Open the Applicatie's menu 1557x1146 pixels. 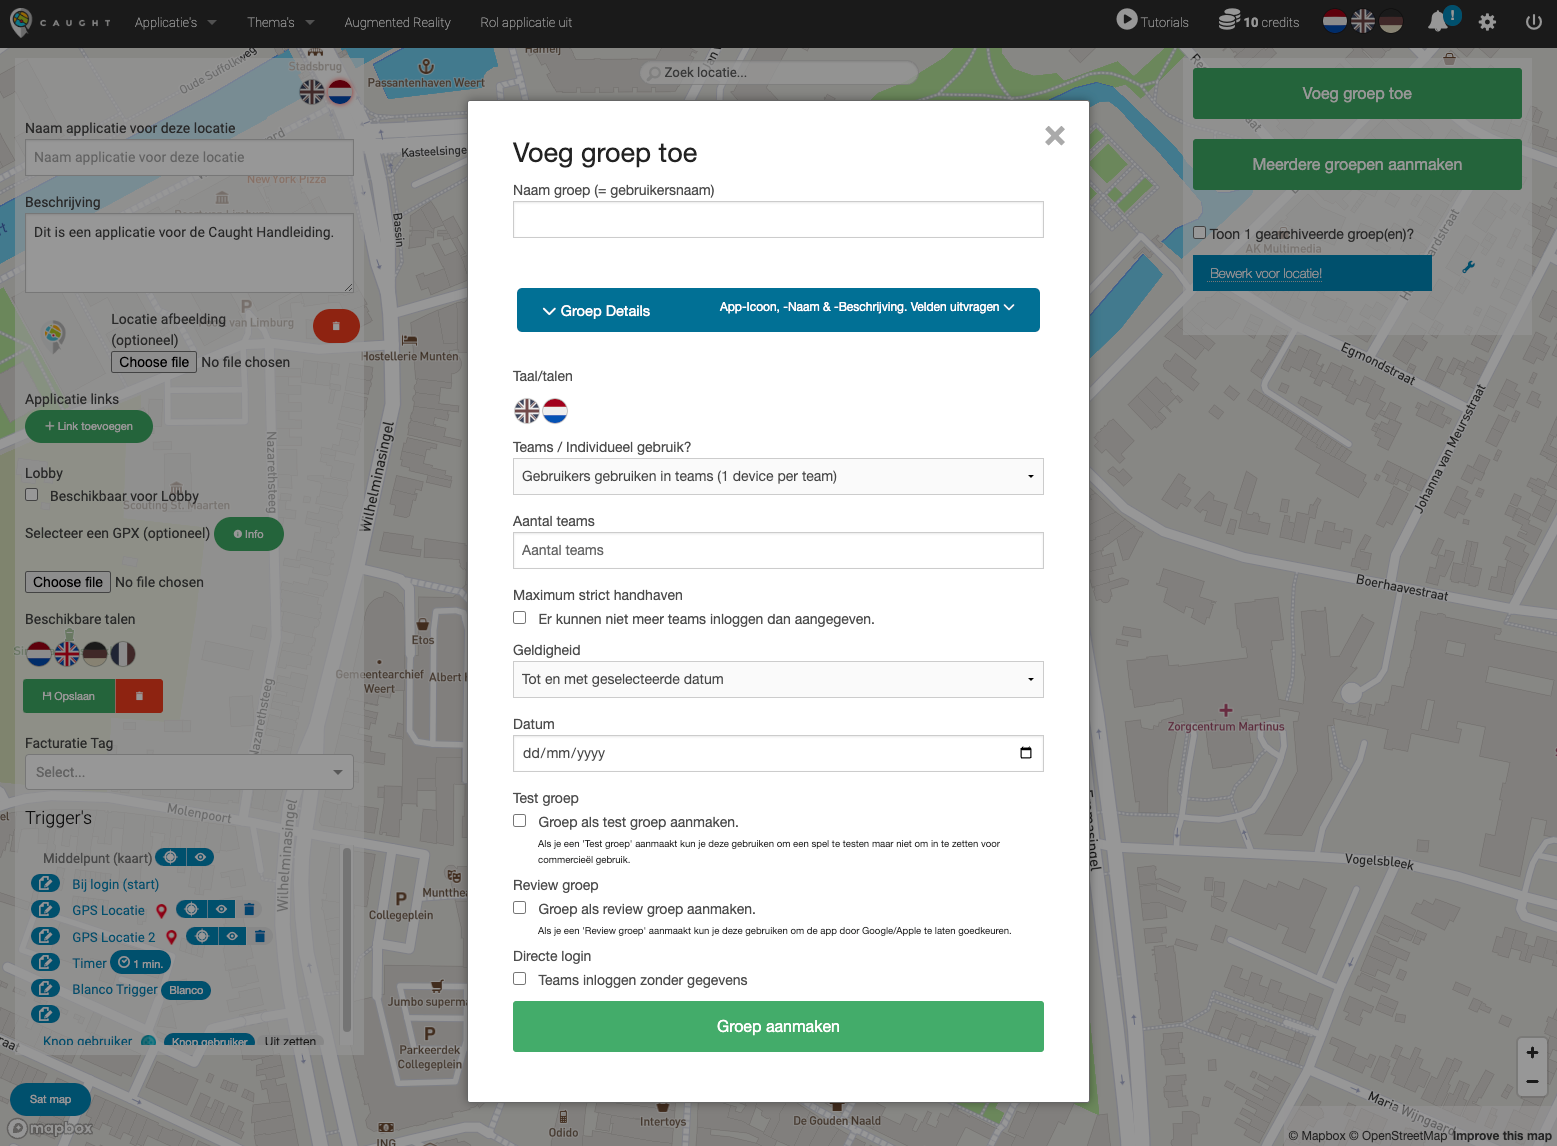[175, 22]
